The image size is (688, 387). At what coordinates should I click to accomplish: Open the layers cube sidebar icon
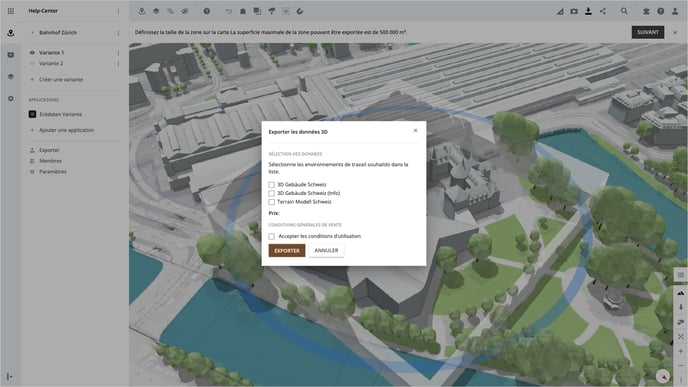point(11,77)
